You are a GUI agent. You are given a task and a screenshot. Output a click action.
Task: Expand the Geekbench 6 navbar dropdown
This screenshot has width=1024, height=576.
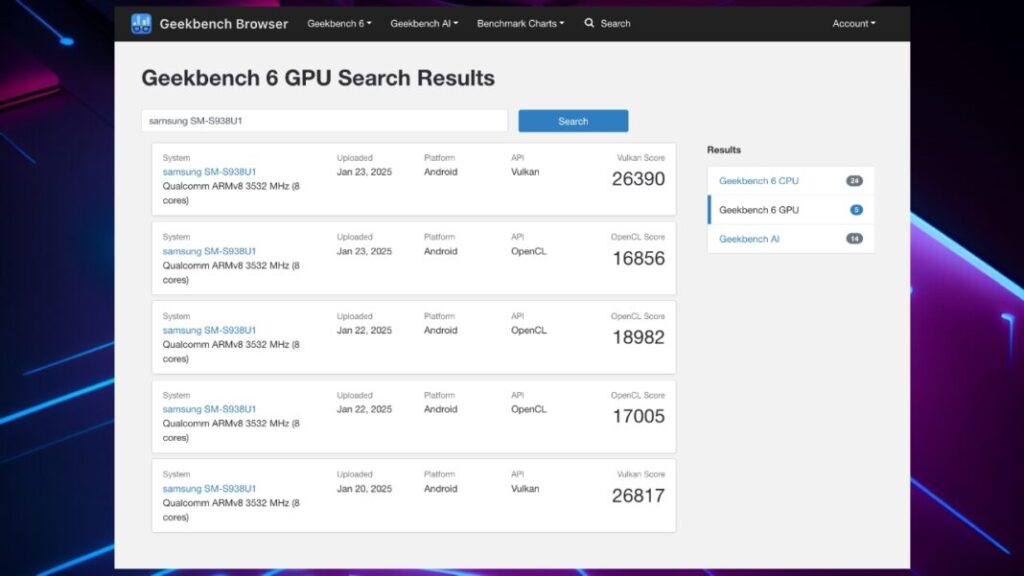click(x=339, y=23)
